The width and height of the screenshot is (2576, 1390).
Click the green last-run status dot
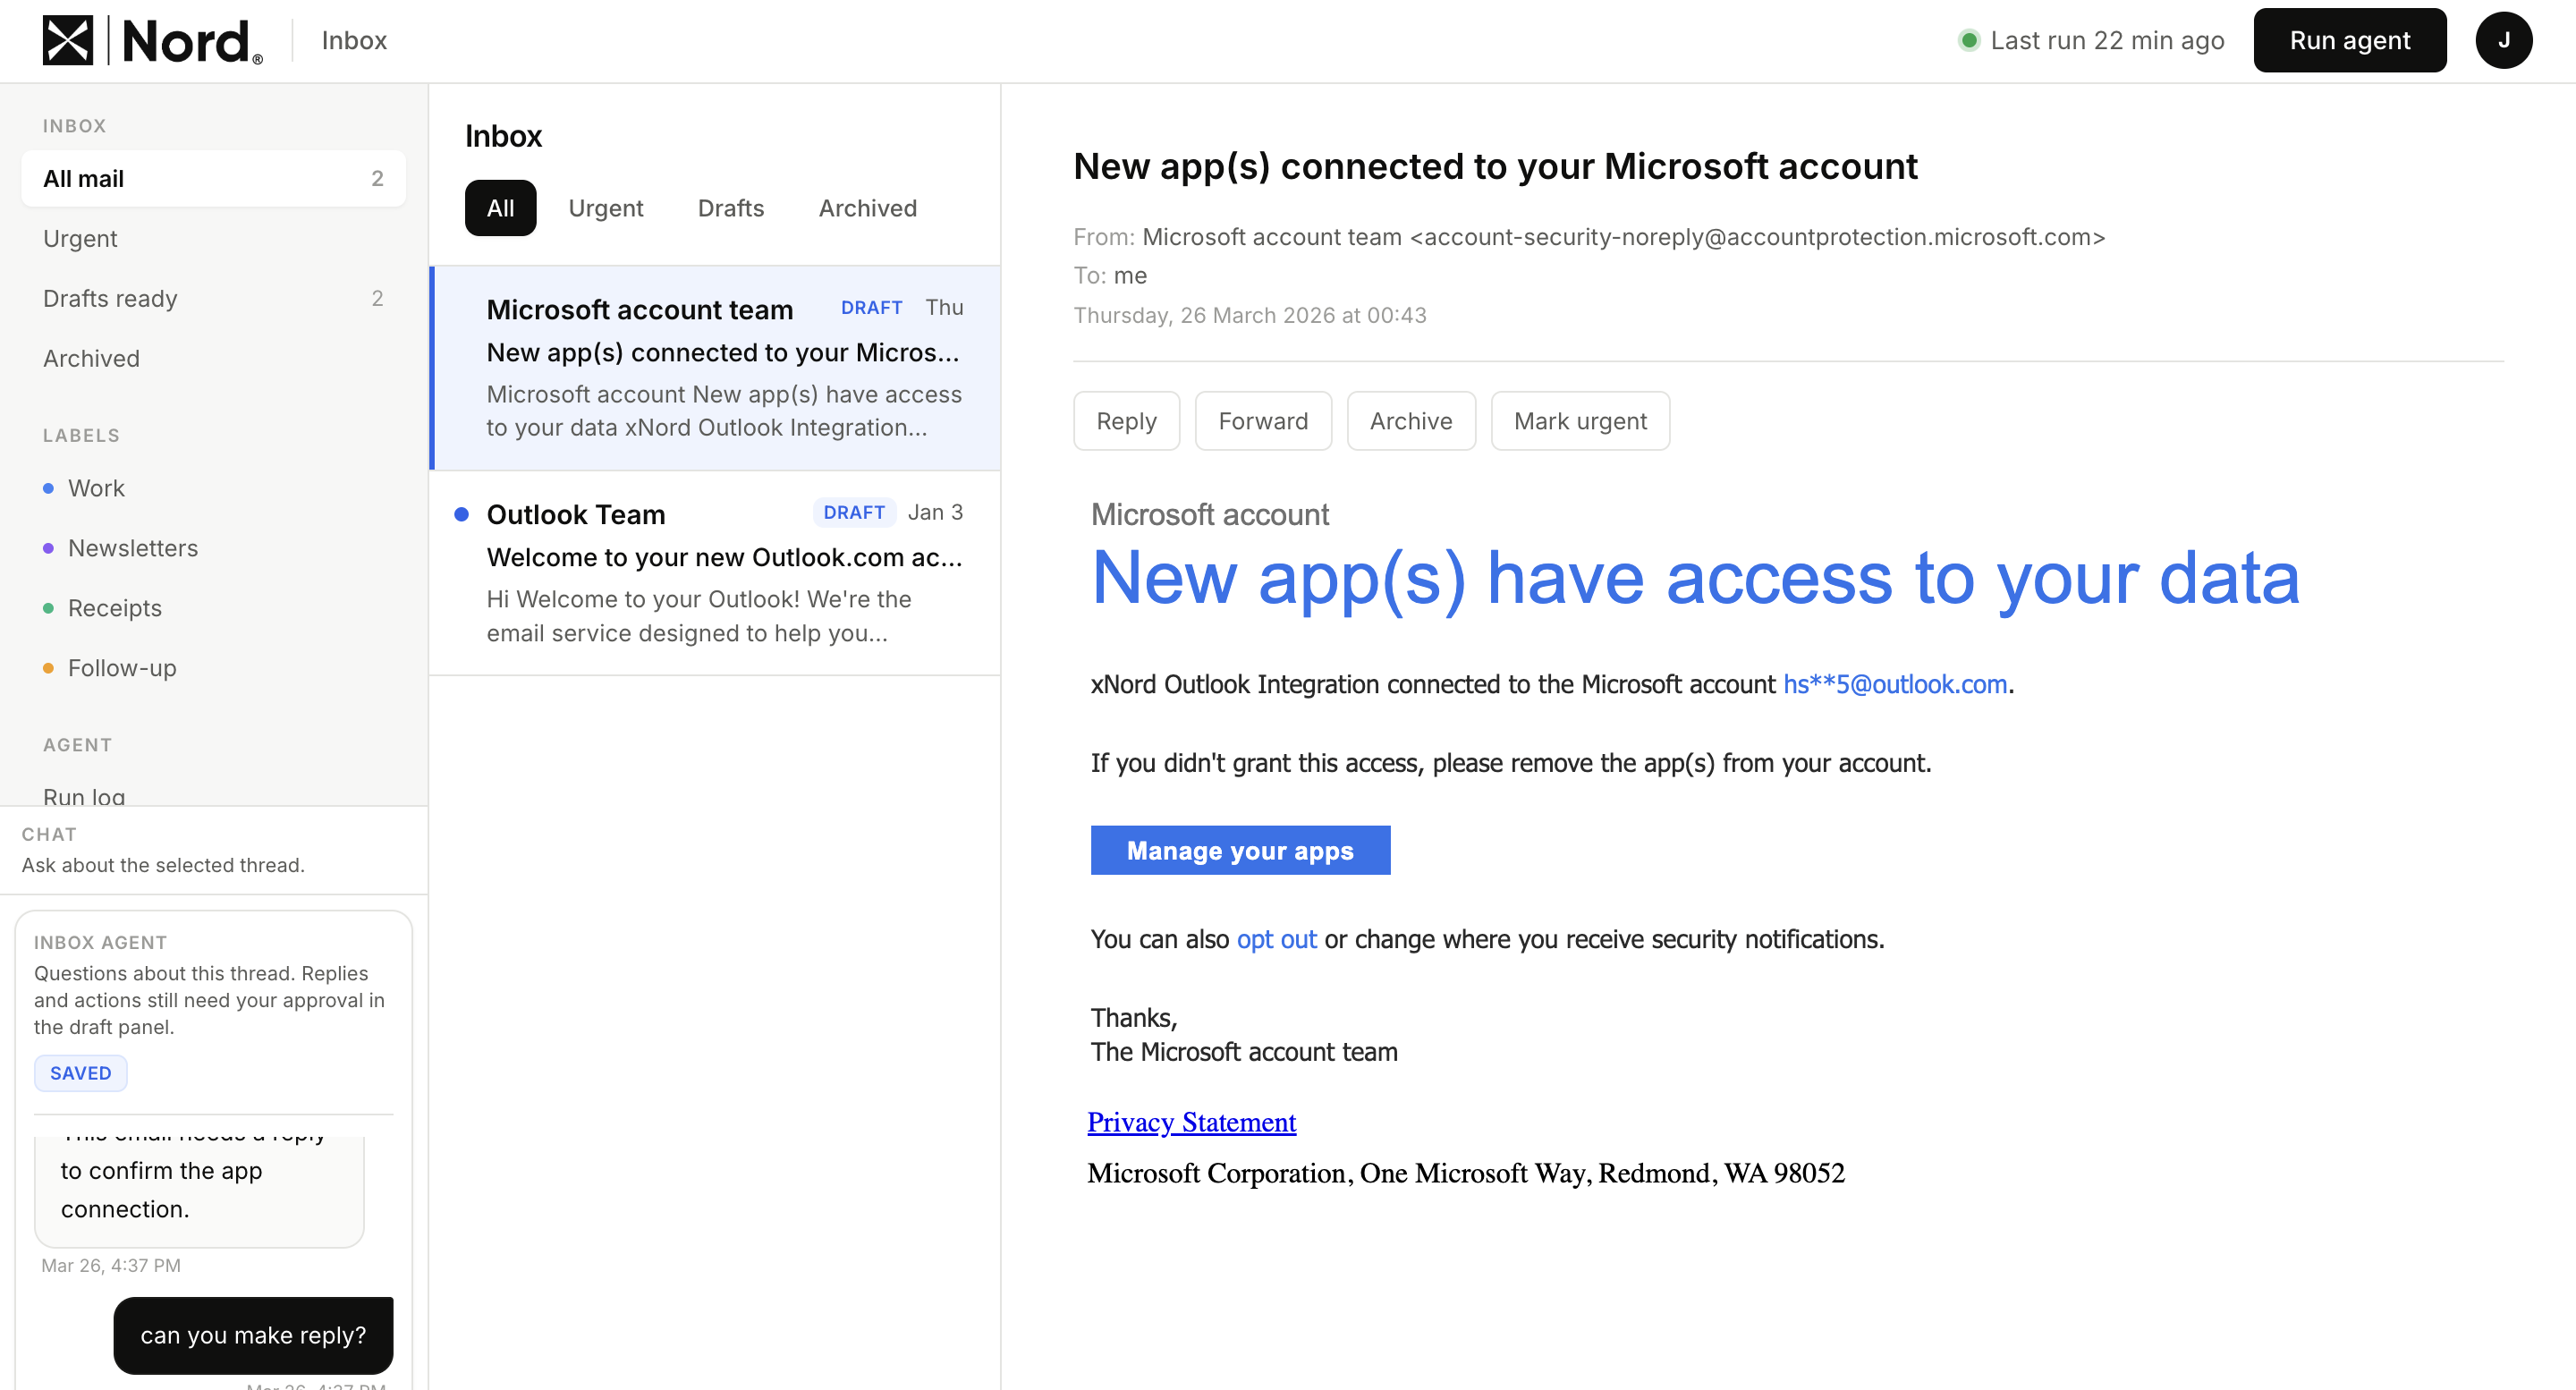click(1969, 40)
